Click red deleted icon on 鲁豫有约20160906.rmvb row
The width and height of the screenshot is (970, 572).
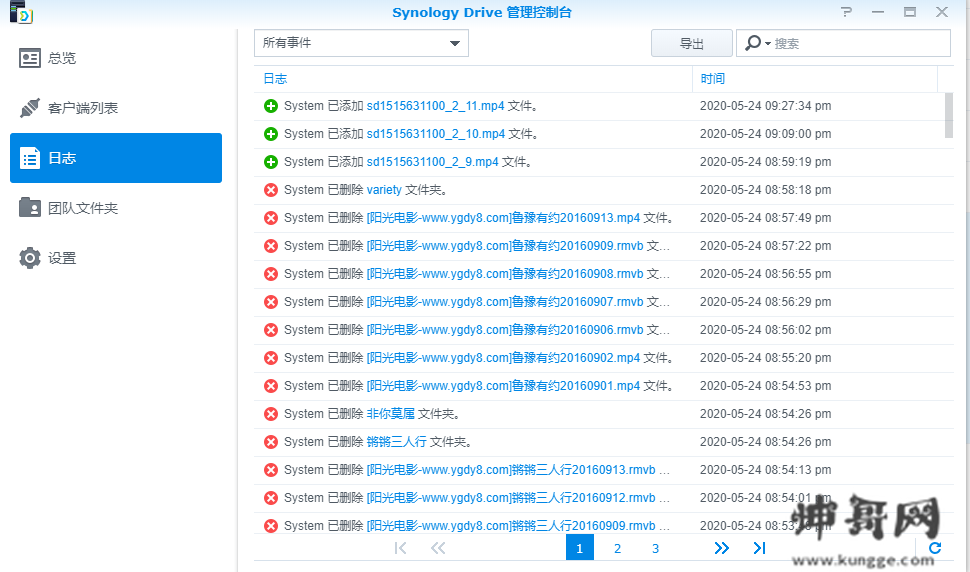[x=271, y=330]
